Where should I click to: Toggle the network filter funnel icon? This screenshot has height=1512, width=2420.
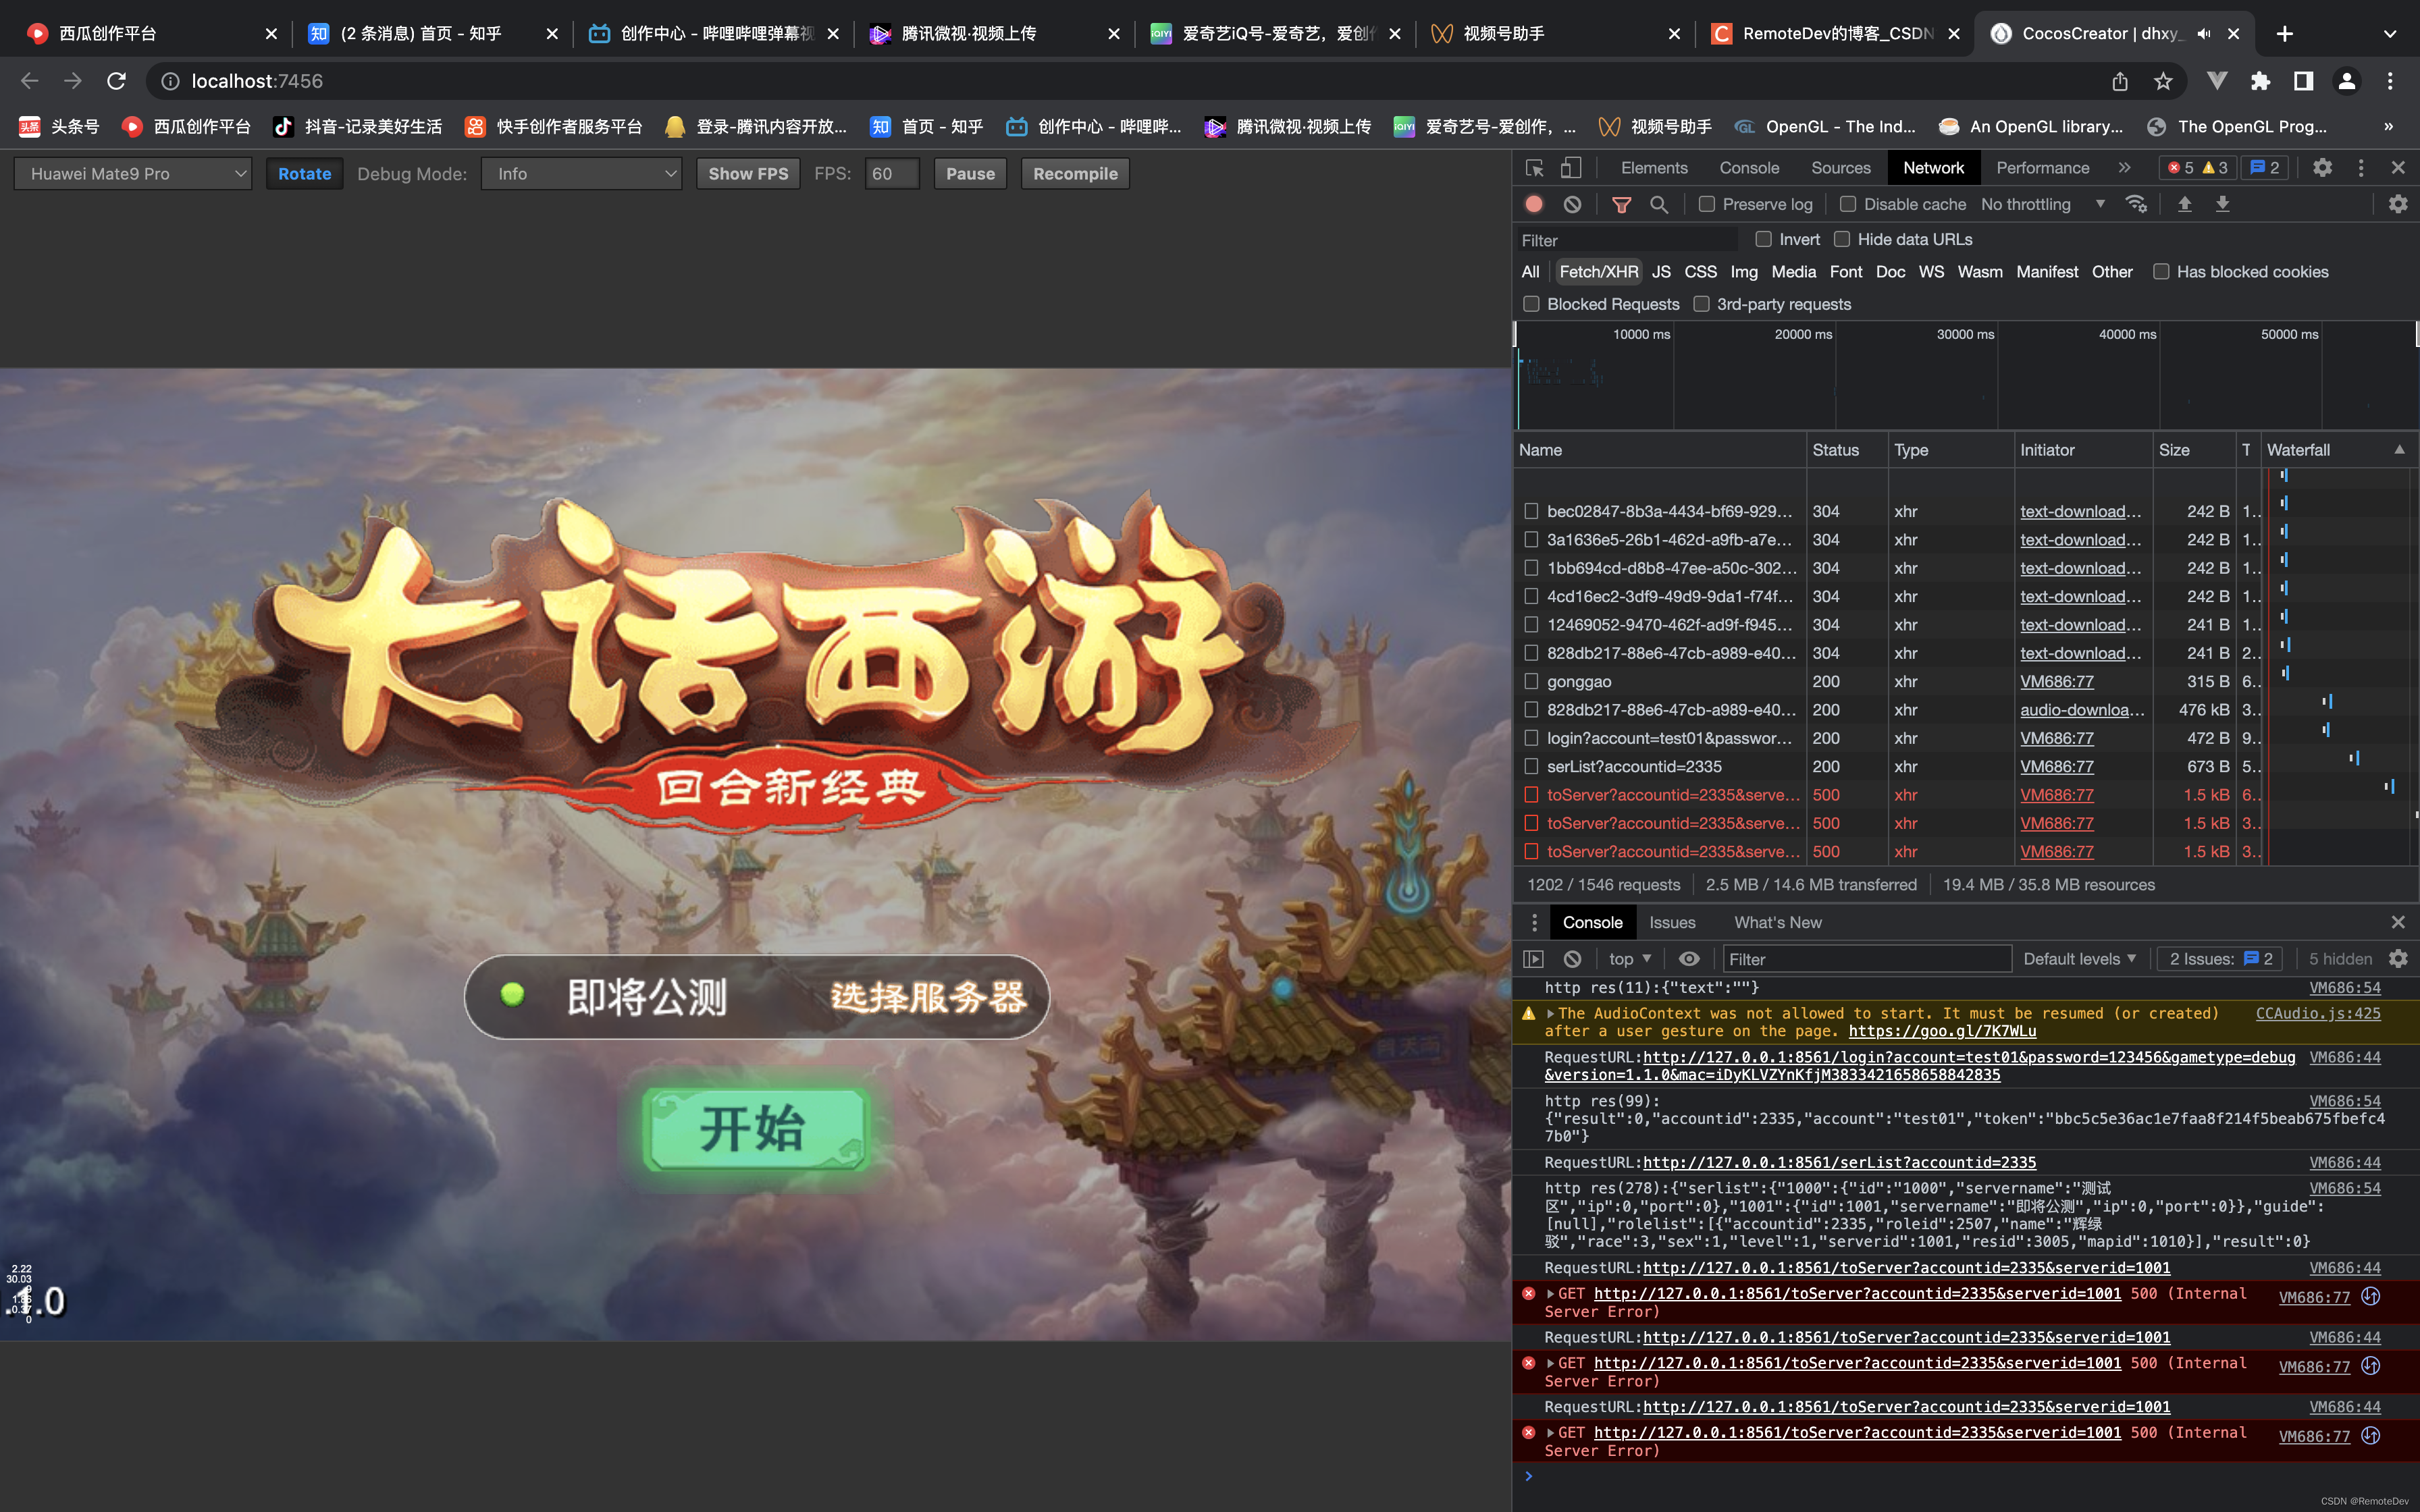[x=1621, y=204]
